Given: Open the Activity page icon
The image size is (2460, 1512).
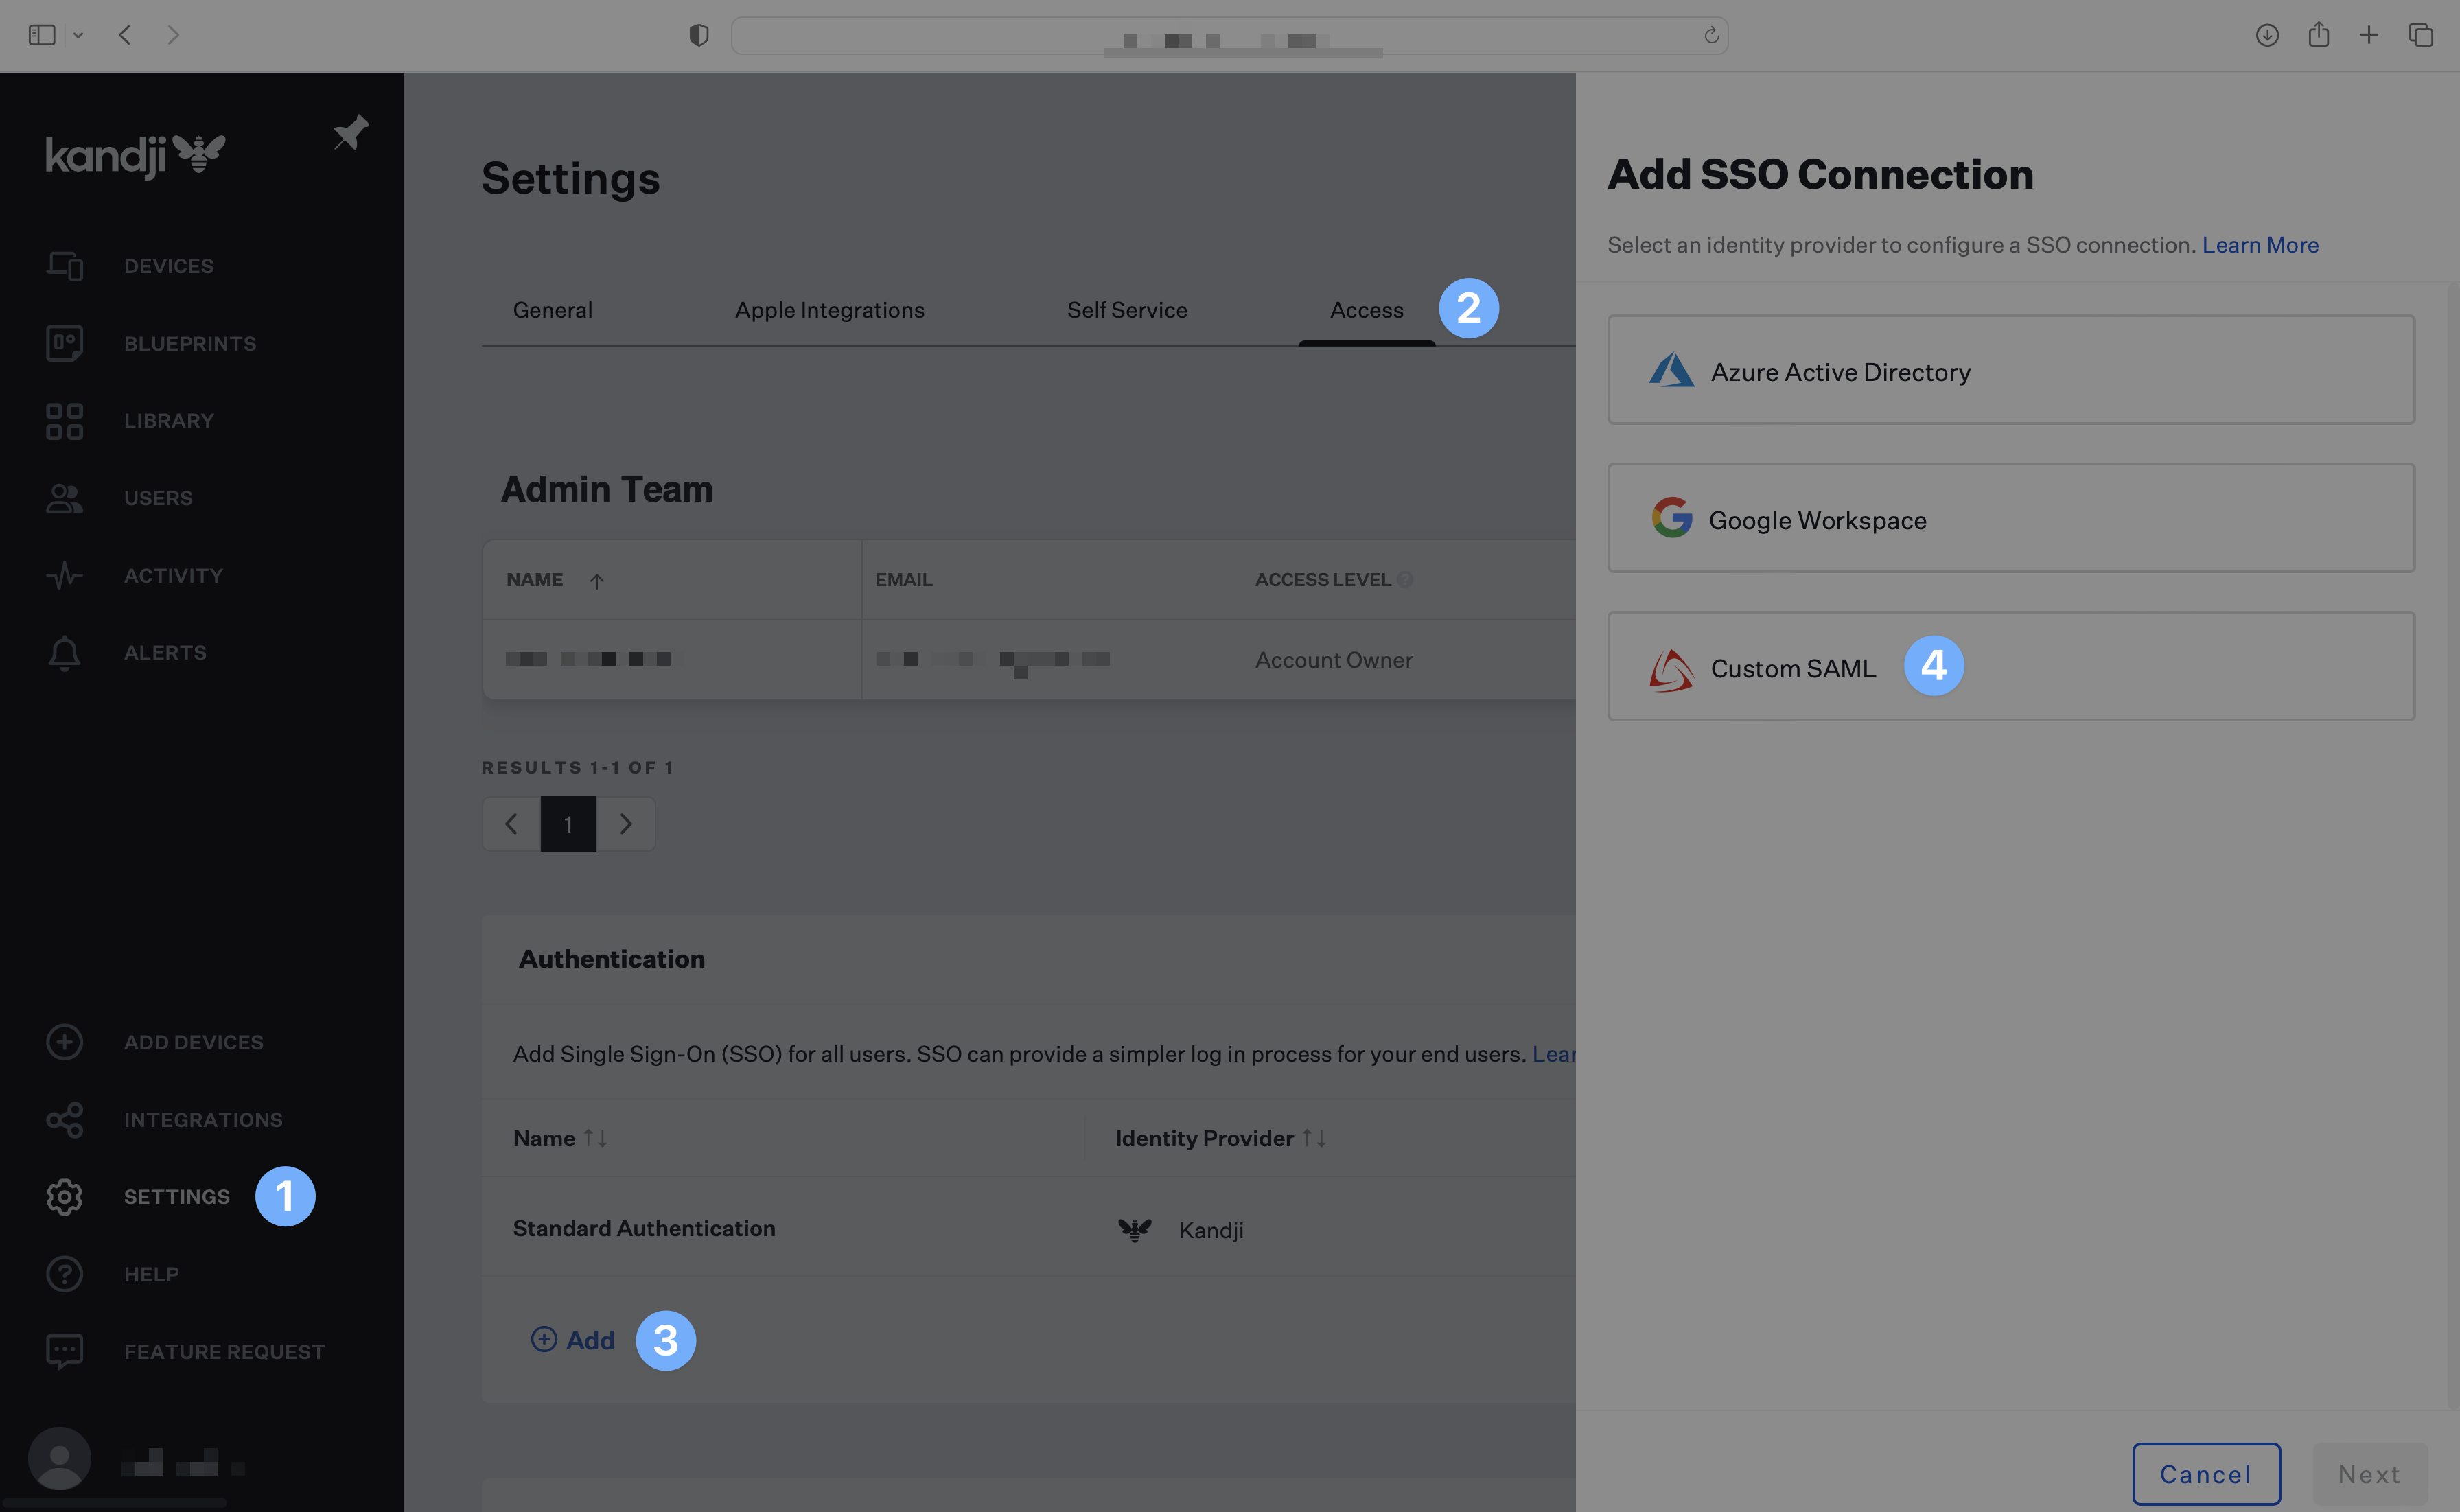Looking at the screenshot, I should coord(64,576).
